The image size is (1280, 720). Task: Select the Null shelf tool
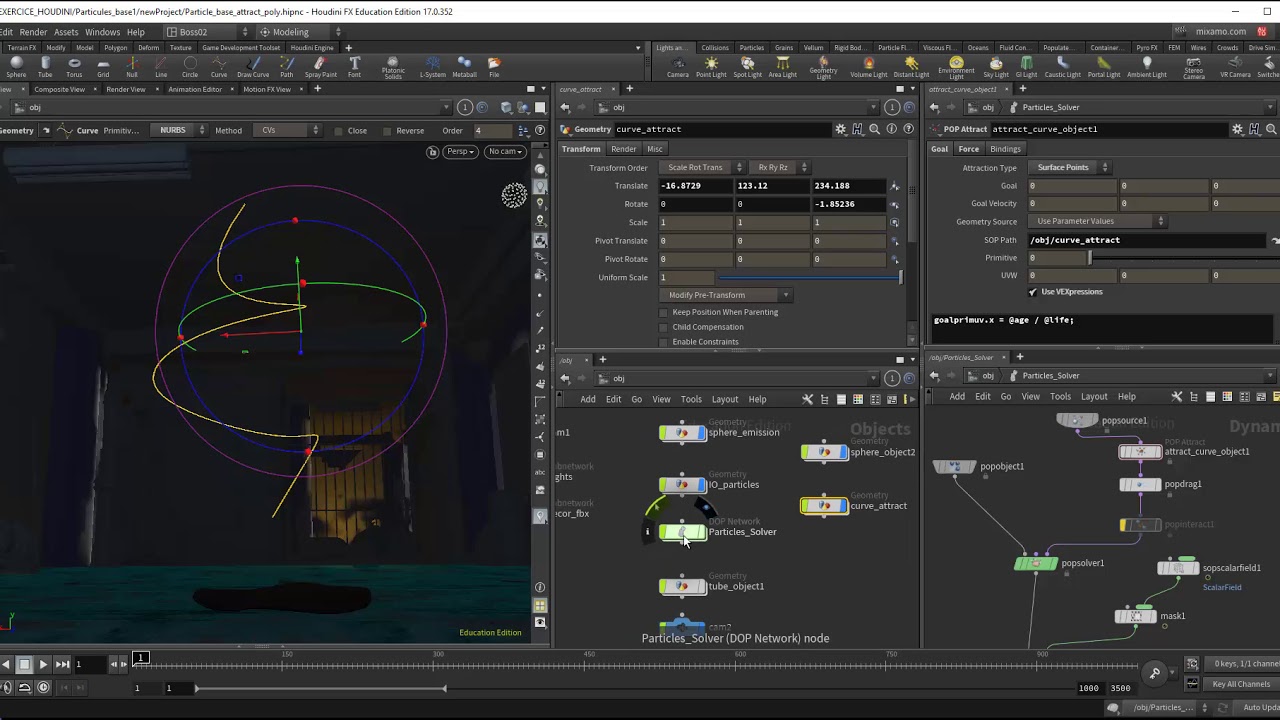pyautogui.click(x=132, y=67)
